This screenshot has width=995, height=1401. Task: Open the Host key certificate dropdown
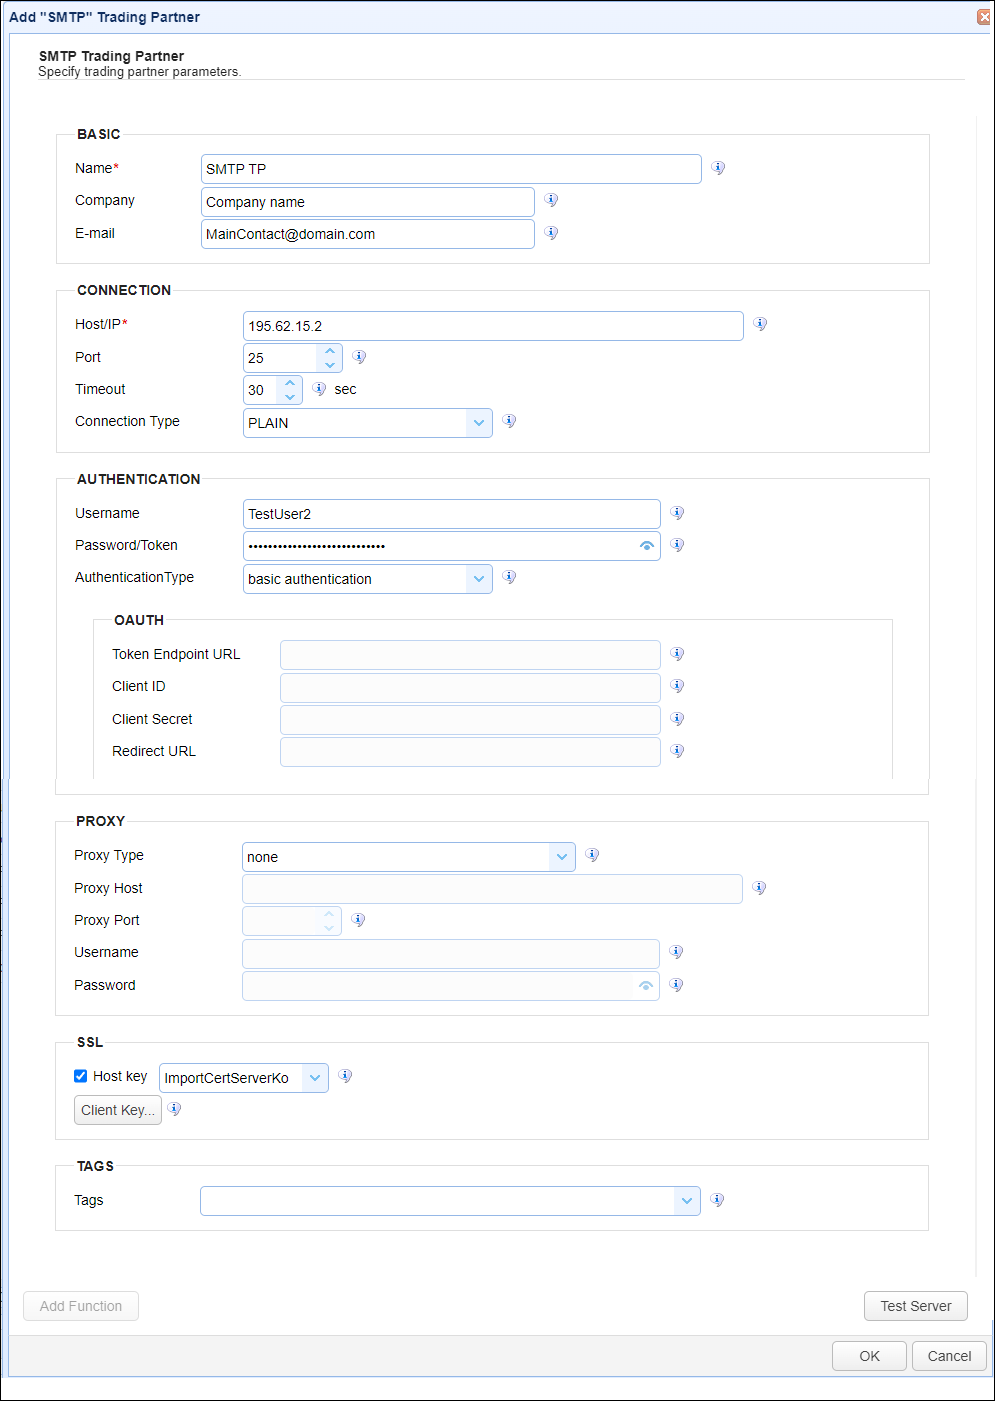[315, 1078]
